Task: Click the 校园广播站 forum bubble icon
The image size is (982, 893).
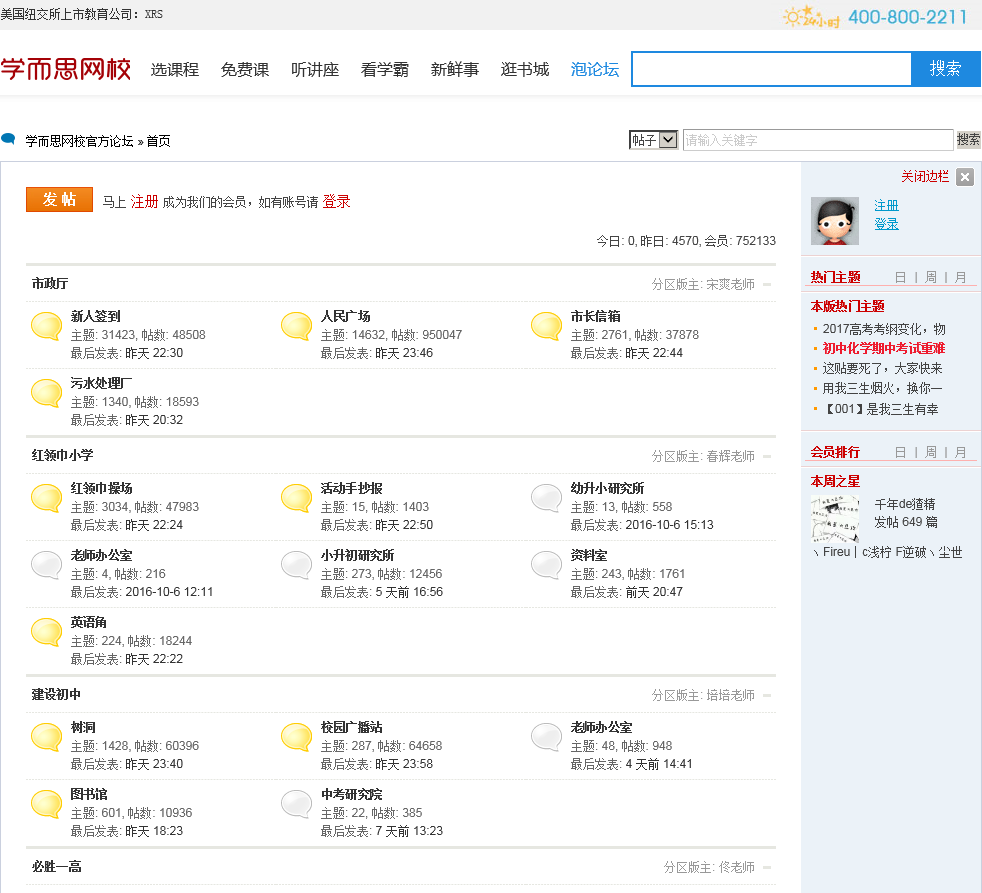Action: (x=296, y=737)
